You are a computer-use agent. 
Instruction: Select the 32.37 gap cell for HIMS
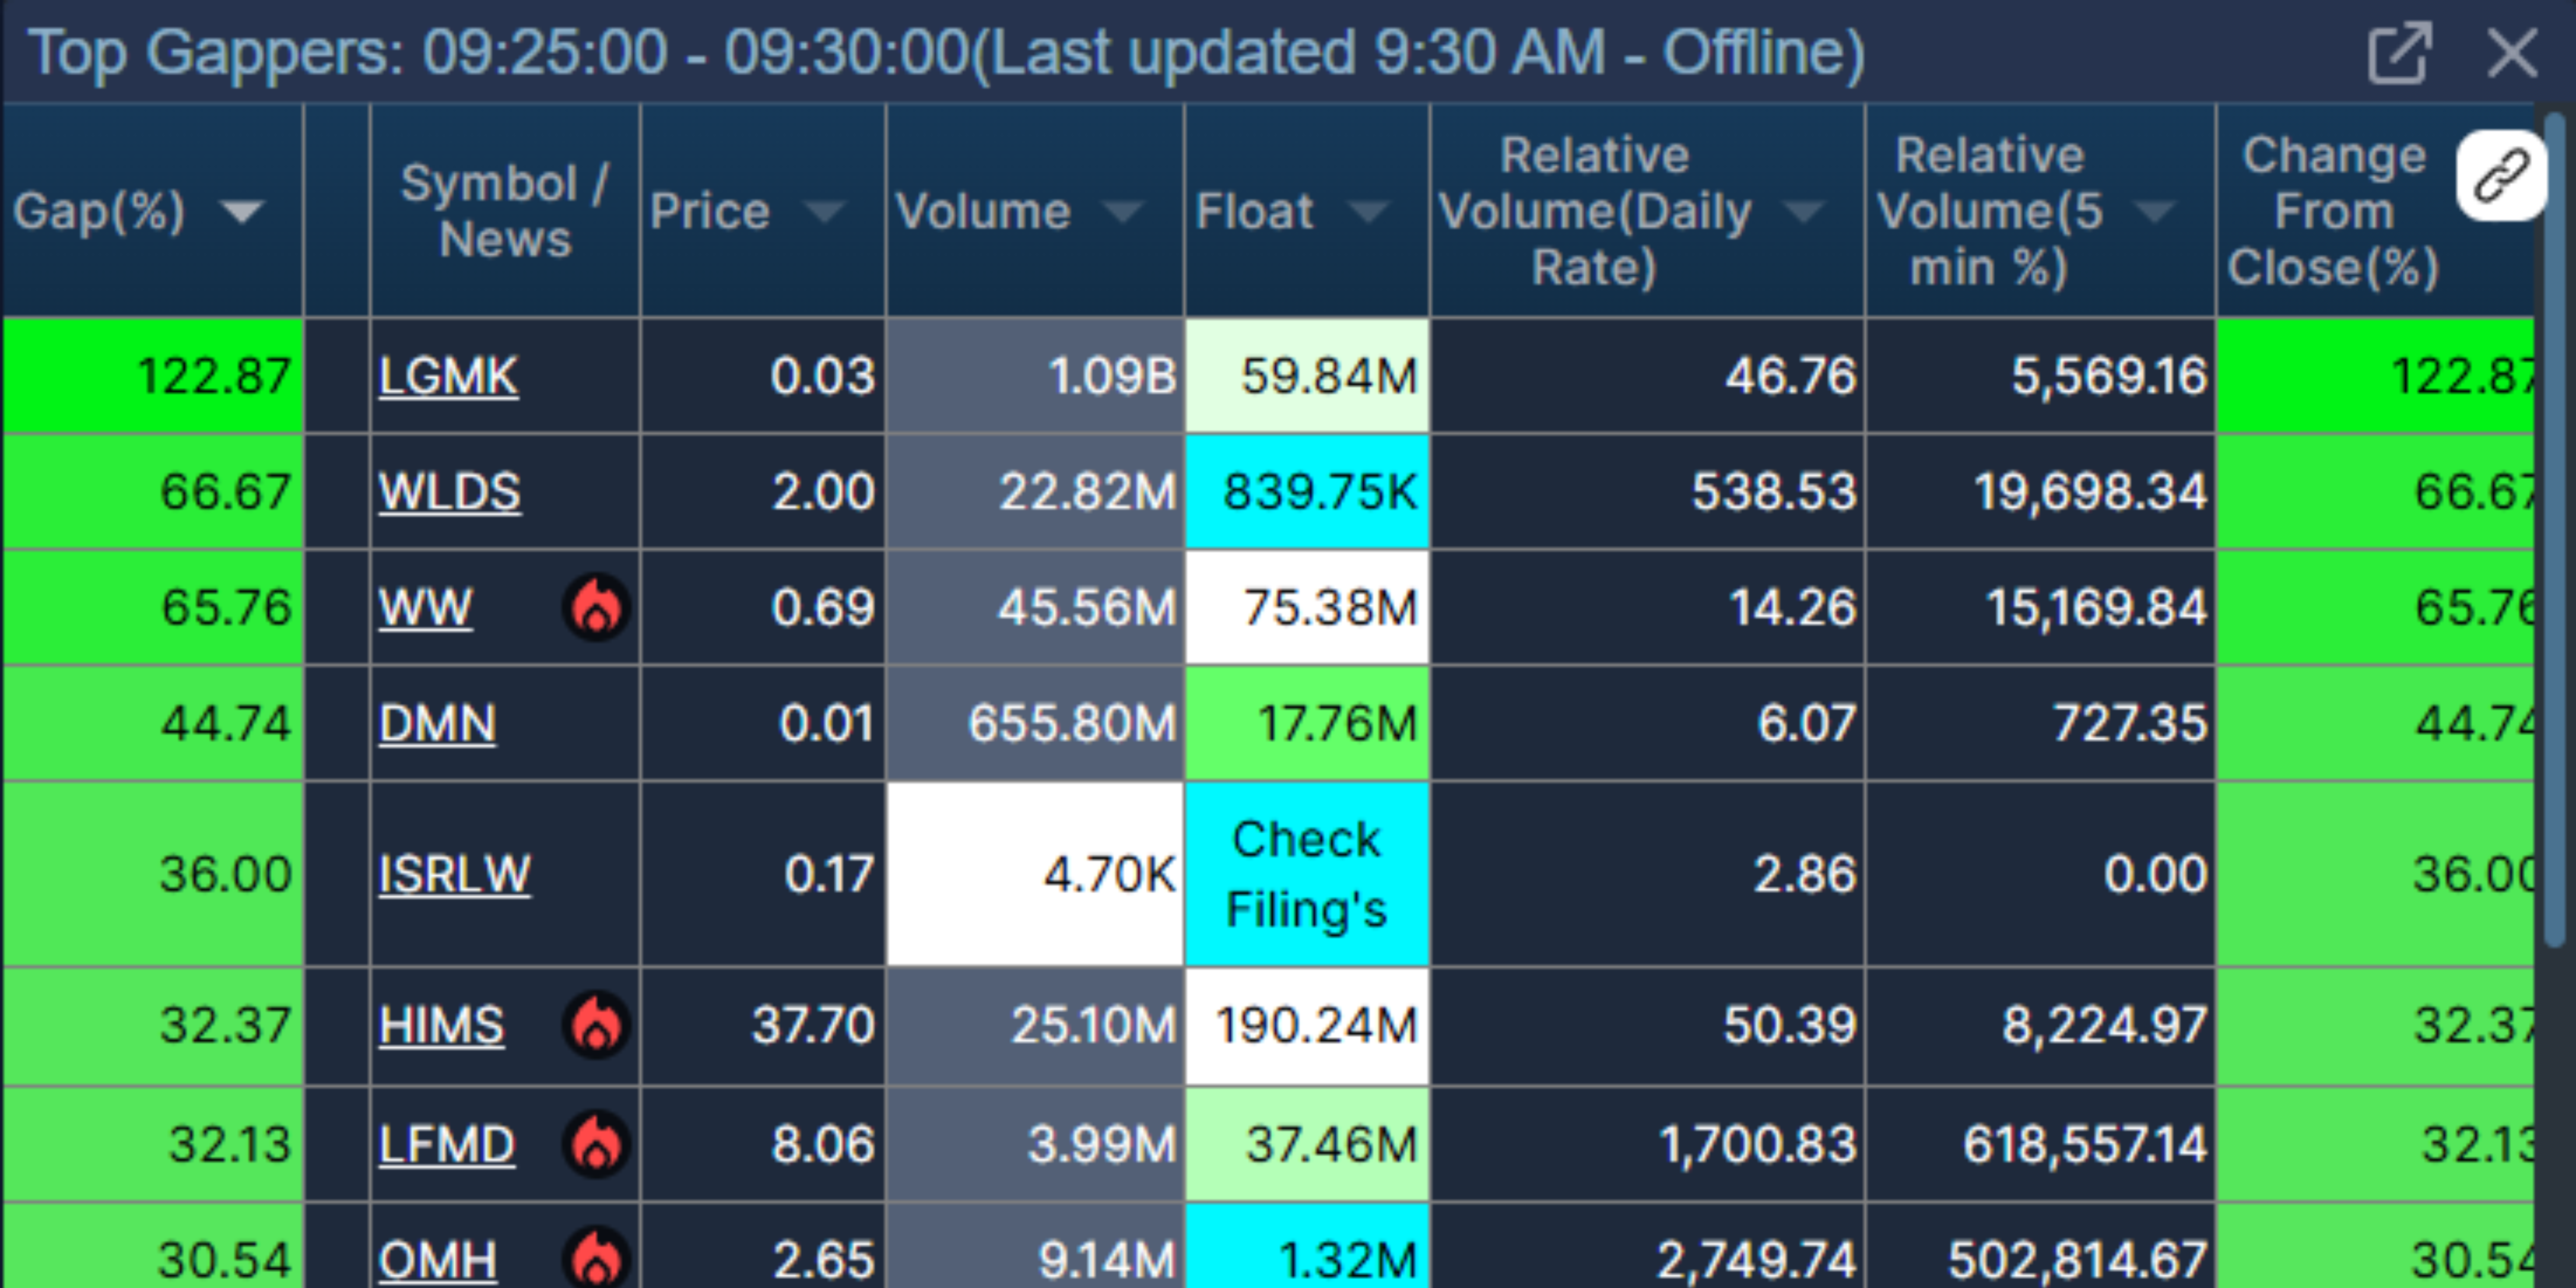tap(153, 1026)
